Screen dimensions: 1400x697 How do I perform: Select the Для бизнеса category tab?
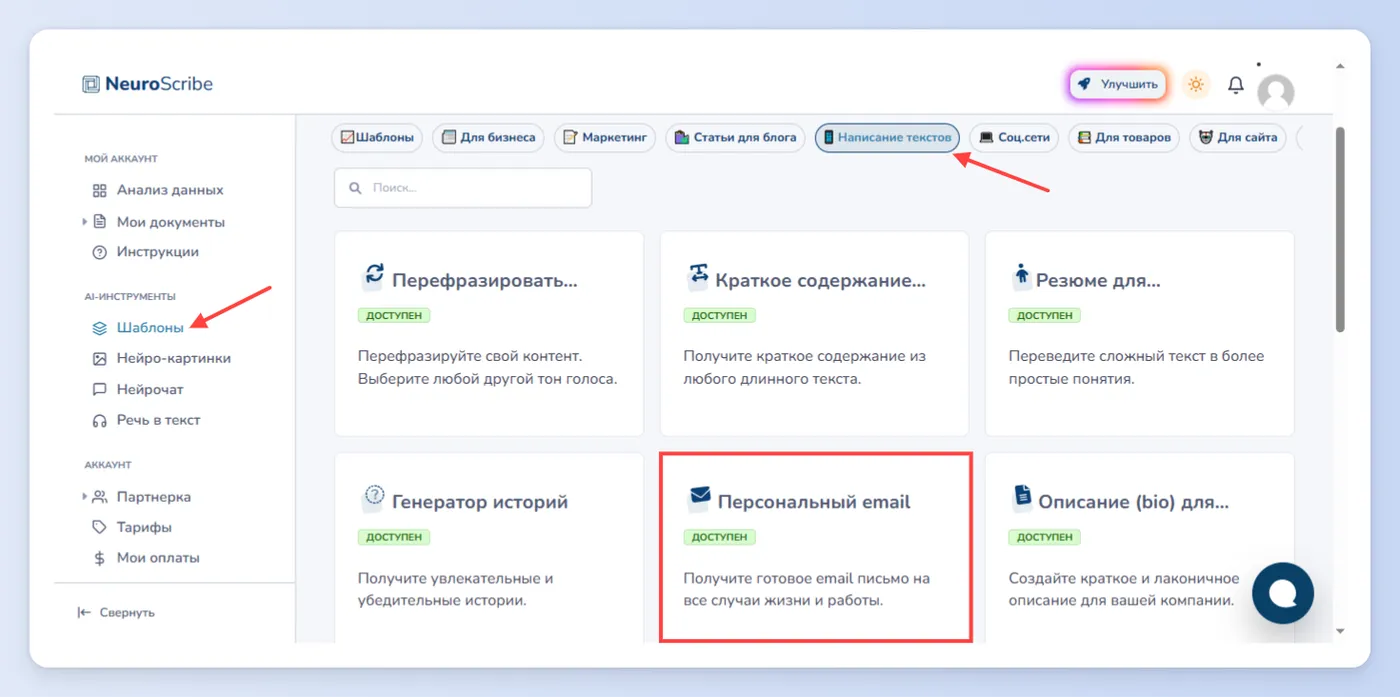[x=488, y=138]
